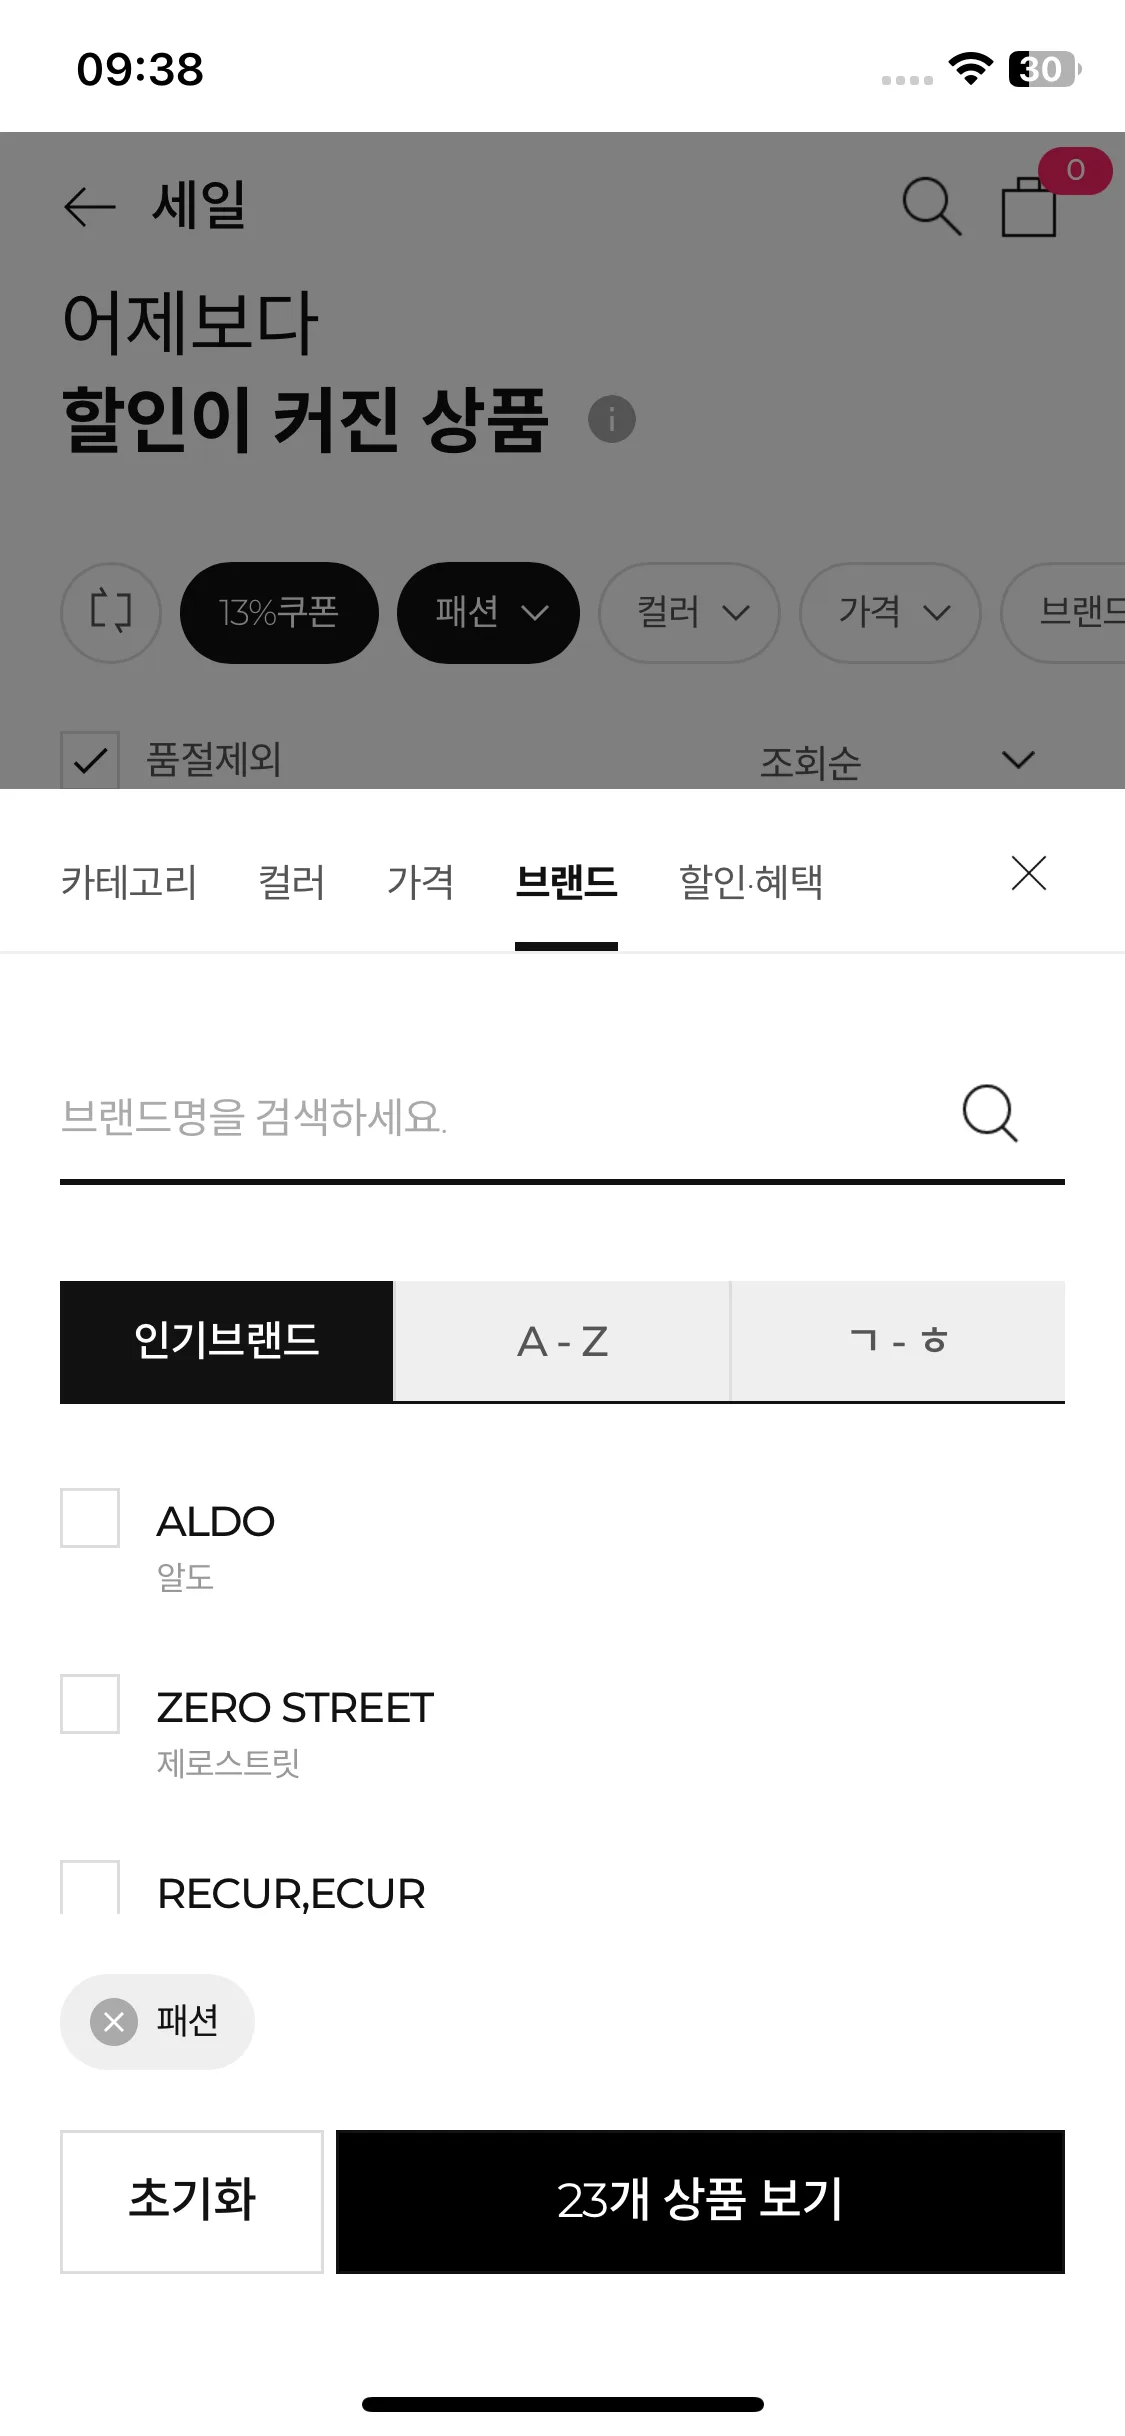Screen dimensions: 1125x2436
Task: Tap 23개 상품 보기 button
Action: (x=700, y=2201)
